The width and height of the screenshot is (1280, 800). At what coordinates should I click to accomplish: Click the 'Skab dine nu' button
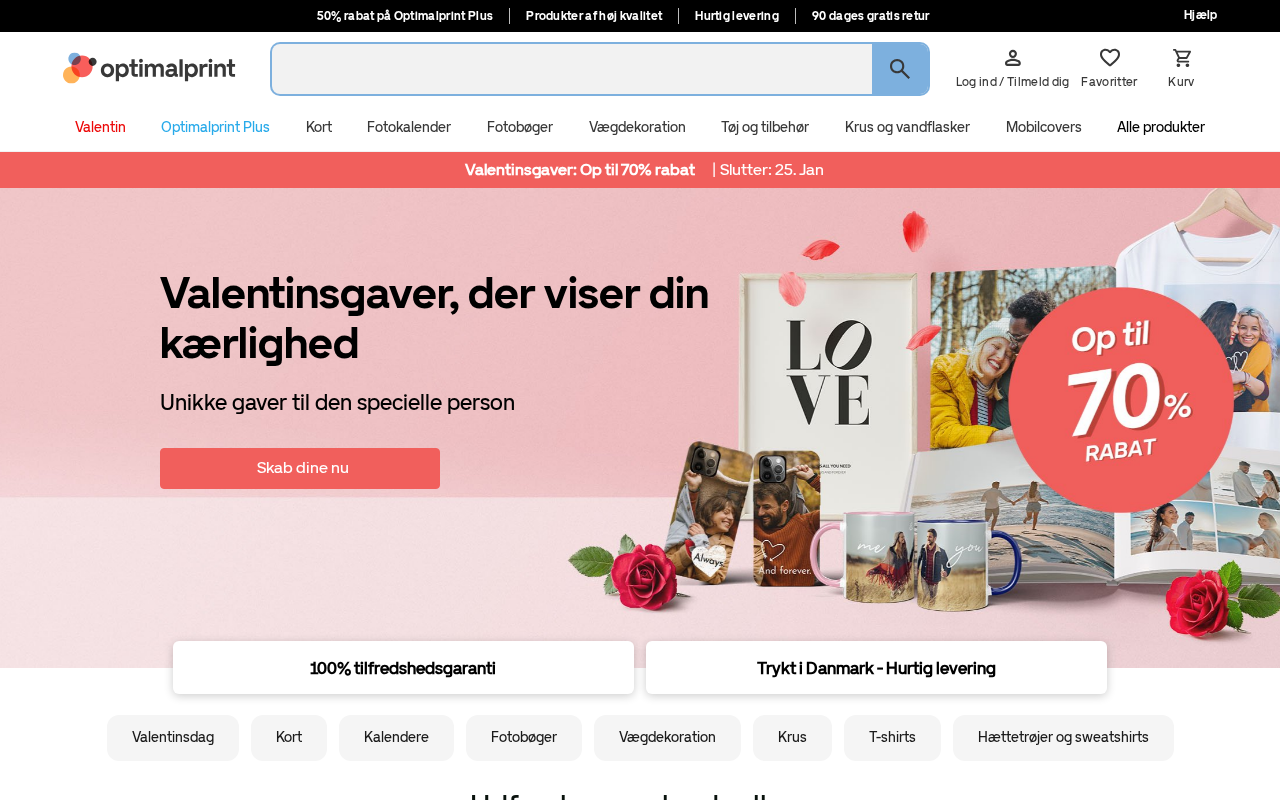tap(300, 468)
